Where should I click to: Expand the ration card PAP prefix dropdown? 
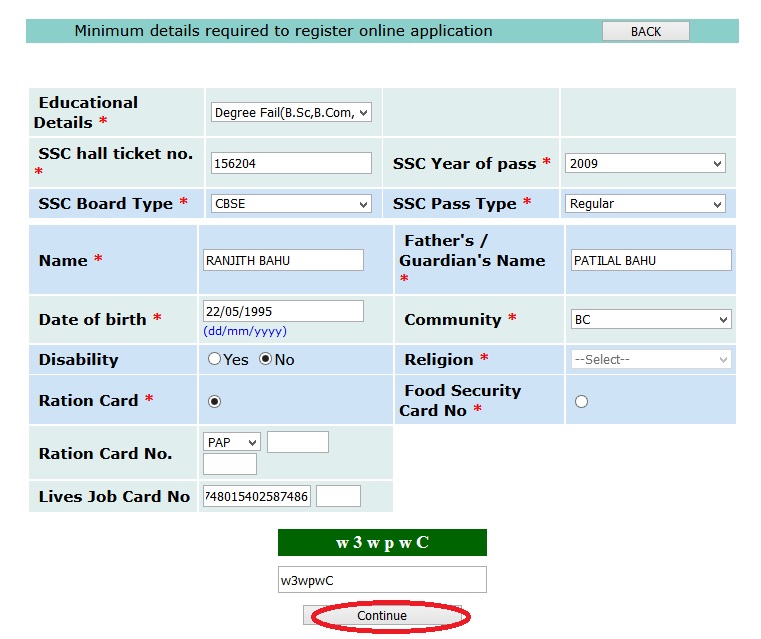pyautogui.click(x=232, y=442)
